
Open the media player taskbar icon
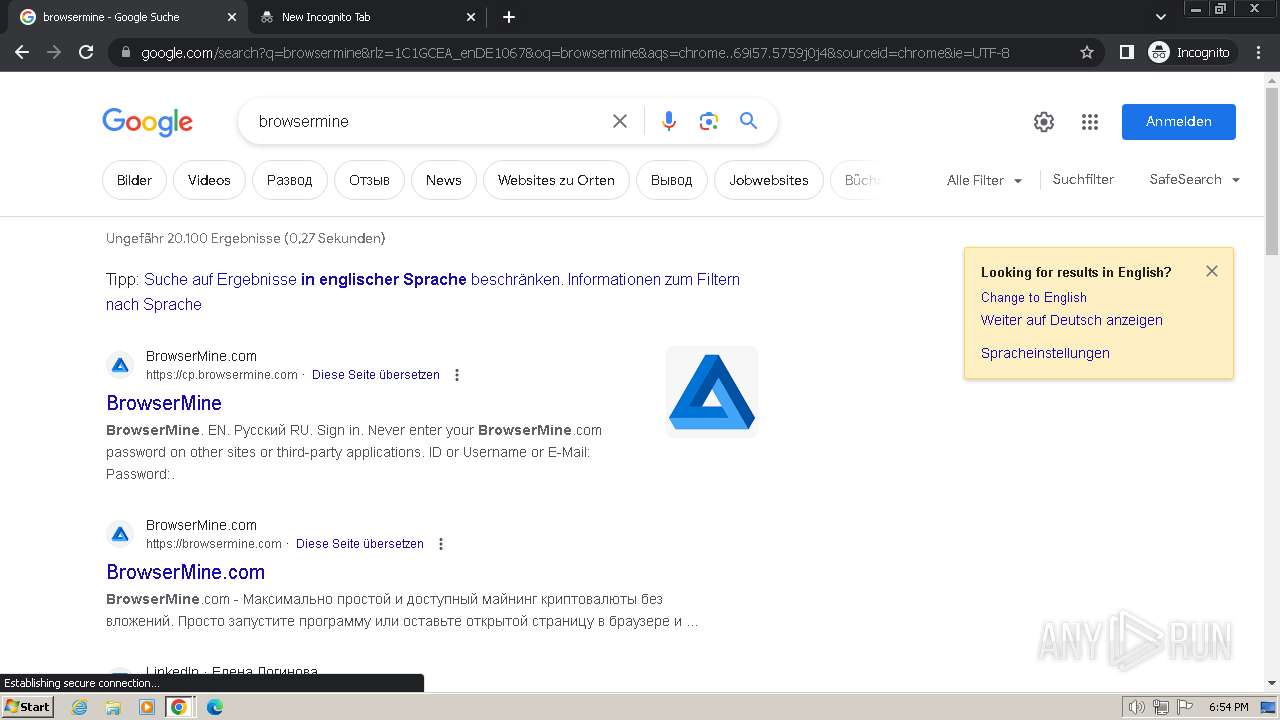pyautogui.click(x=146, y=707)
